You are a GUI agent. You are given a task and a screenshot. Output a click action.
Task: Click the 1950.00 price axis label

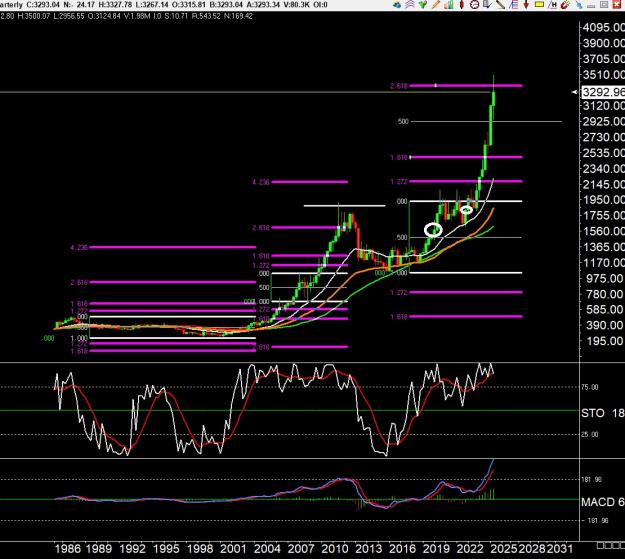(603, 200)
